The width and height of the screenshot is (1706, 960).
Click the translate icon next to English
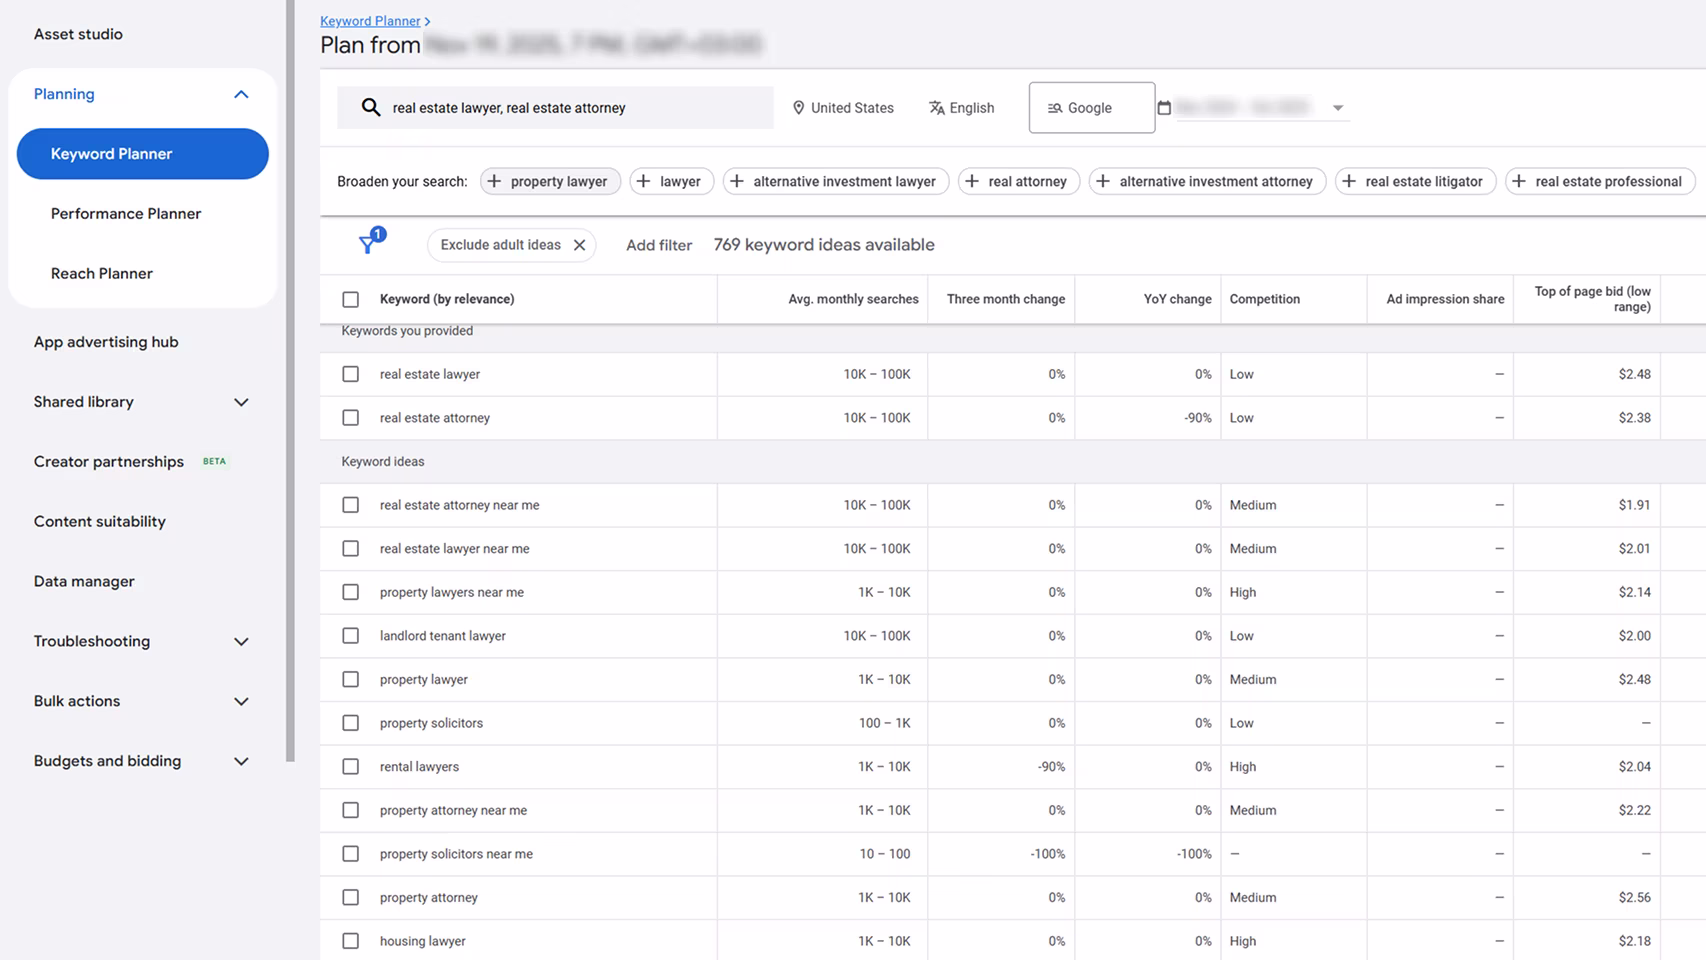(x=936, y=107)
